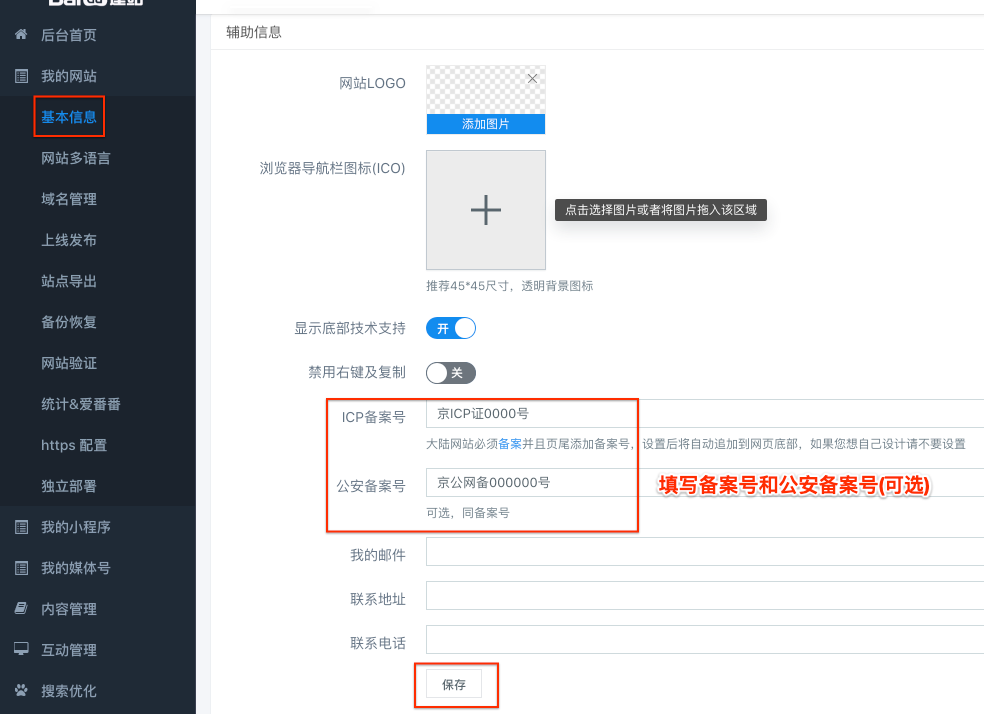
Task: Click the website logo preview thumbnail
Action: tap(486, 90)
